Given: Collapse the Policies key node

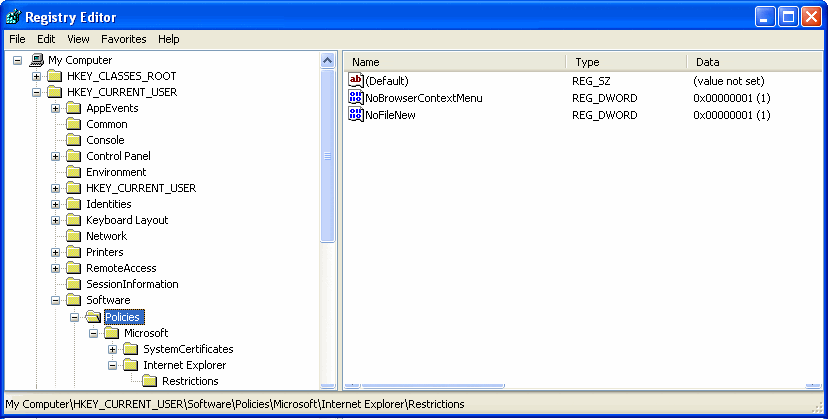Looking at the screenshot, I should point(75,317).
